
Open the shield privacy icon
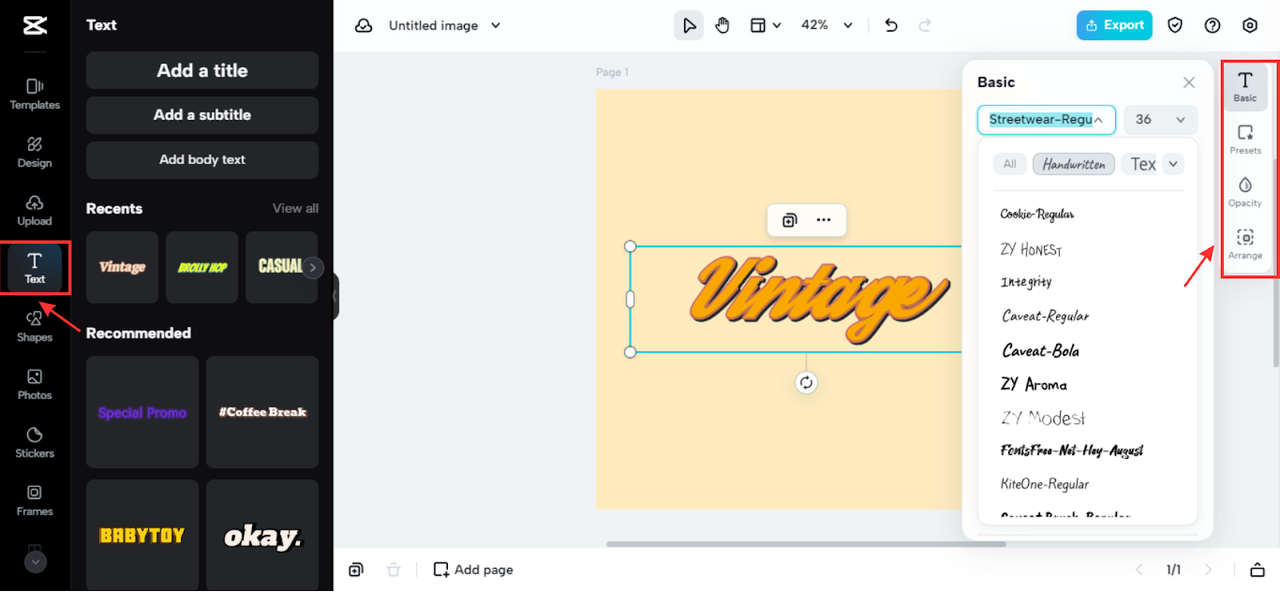1176,26
